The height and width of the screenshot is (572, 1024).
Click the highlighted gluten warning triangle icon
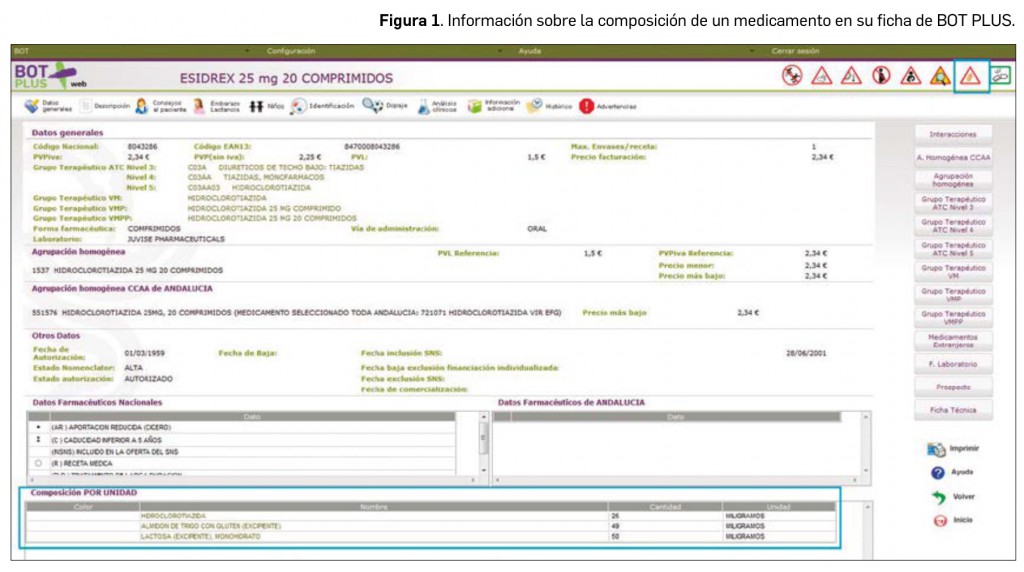click(969, 76)
